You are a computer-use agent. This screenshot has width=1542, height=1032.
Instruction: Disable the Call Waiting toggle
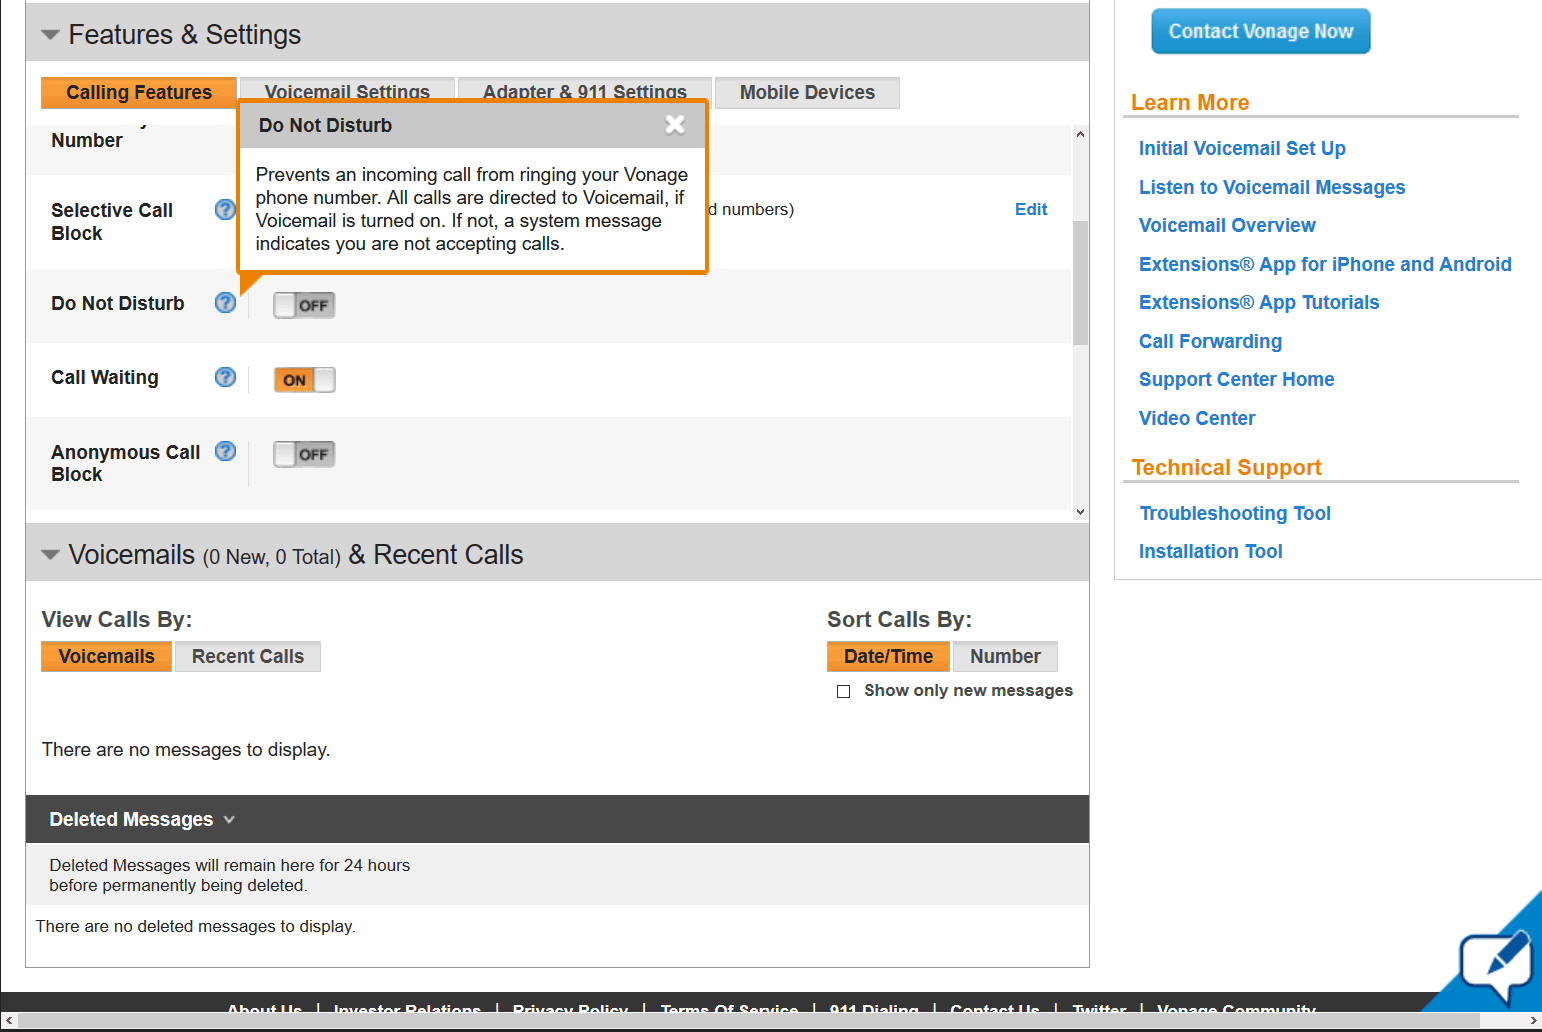click(x=304, y=380)
